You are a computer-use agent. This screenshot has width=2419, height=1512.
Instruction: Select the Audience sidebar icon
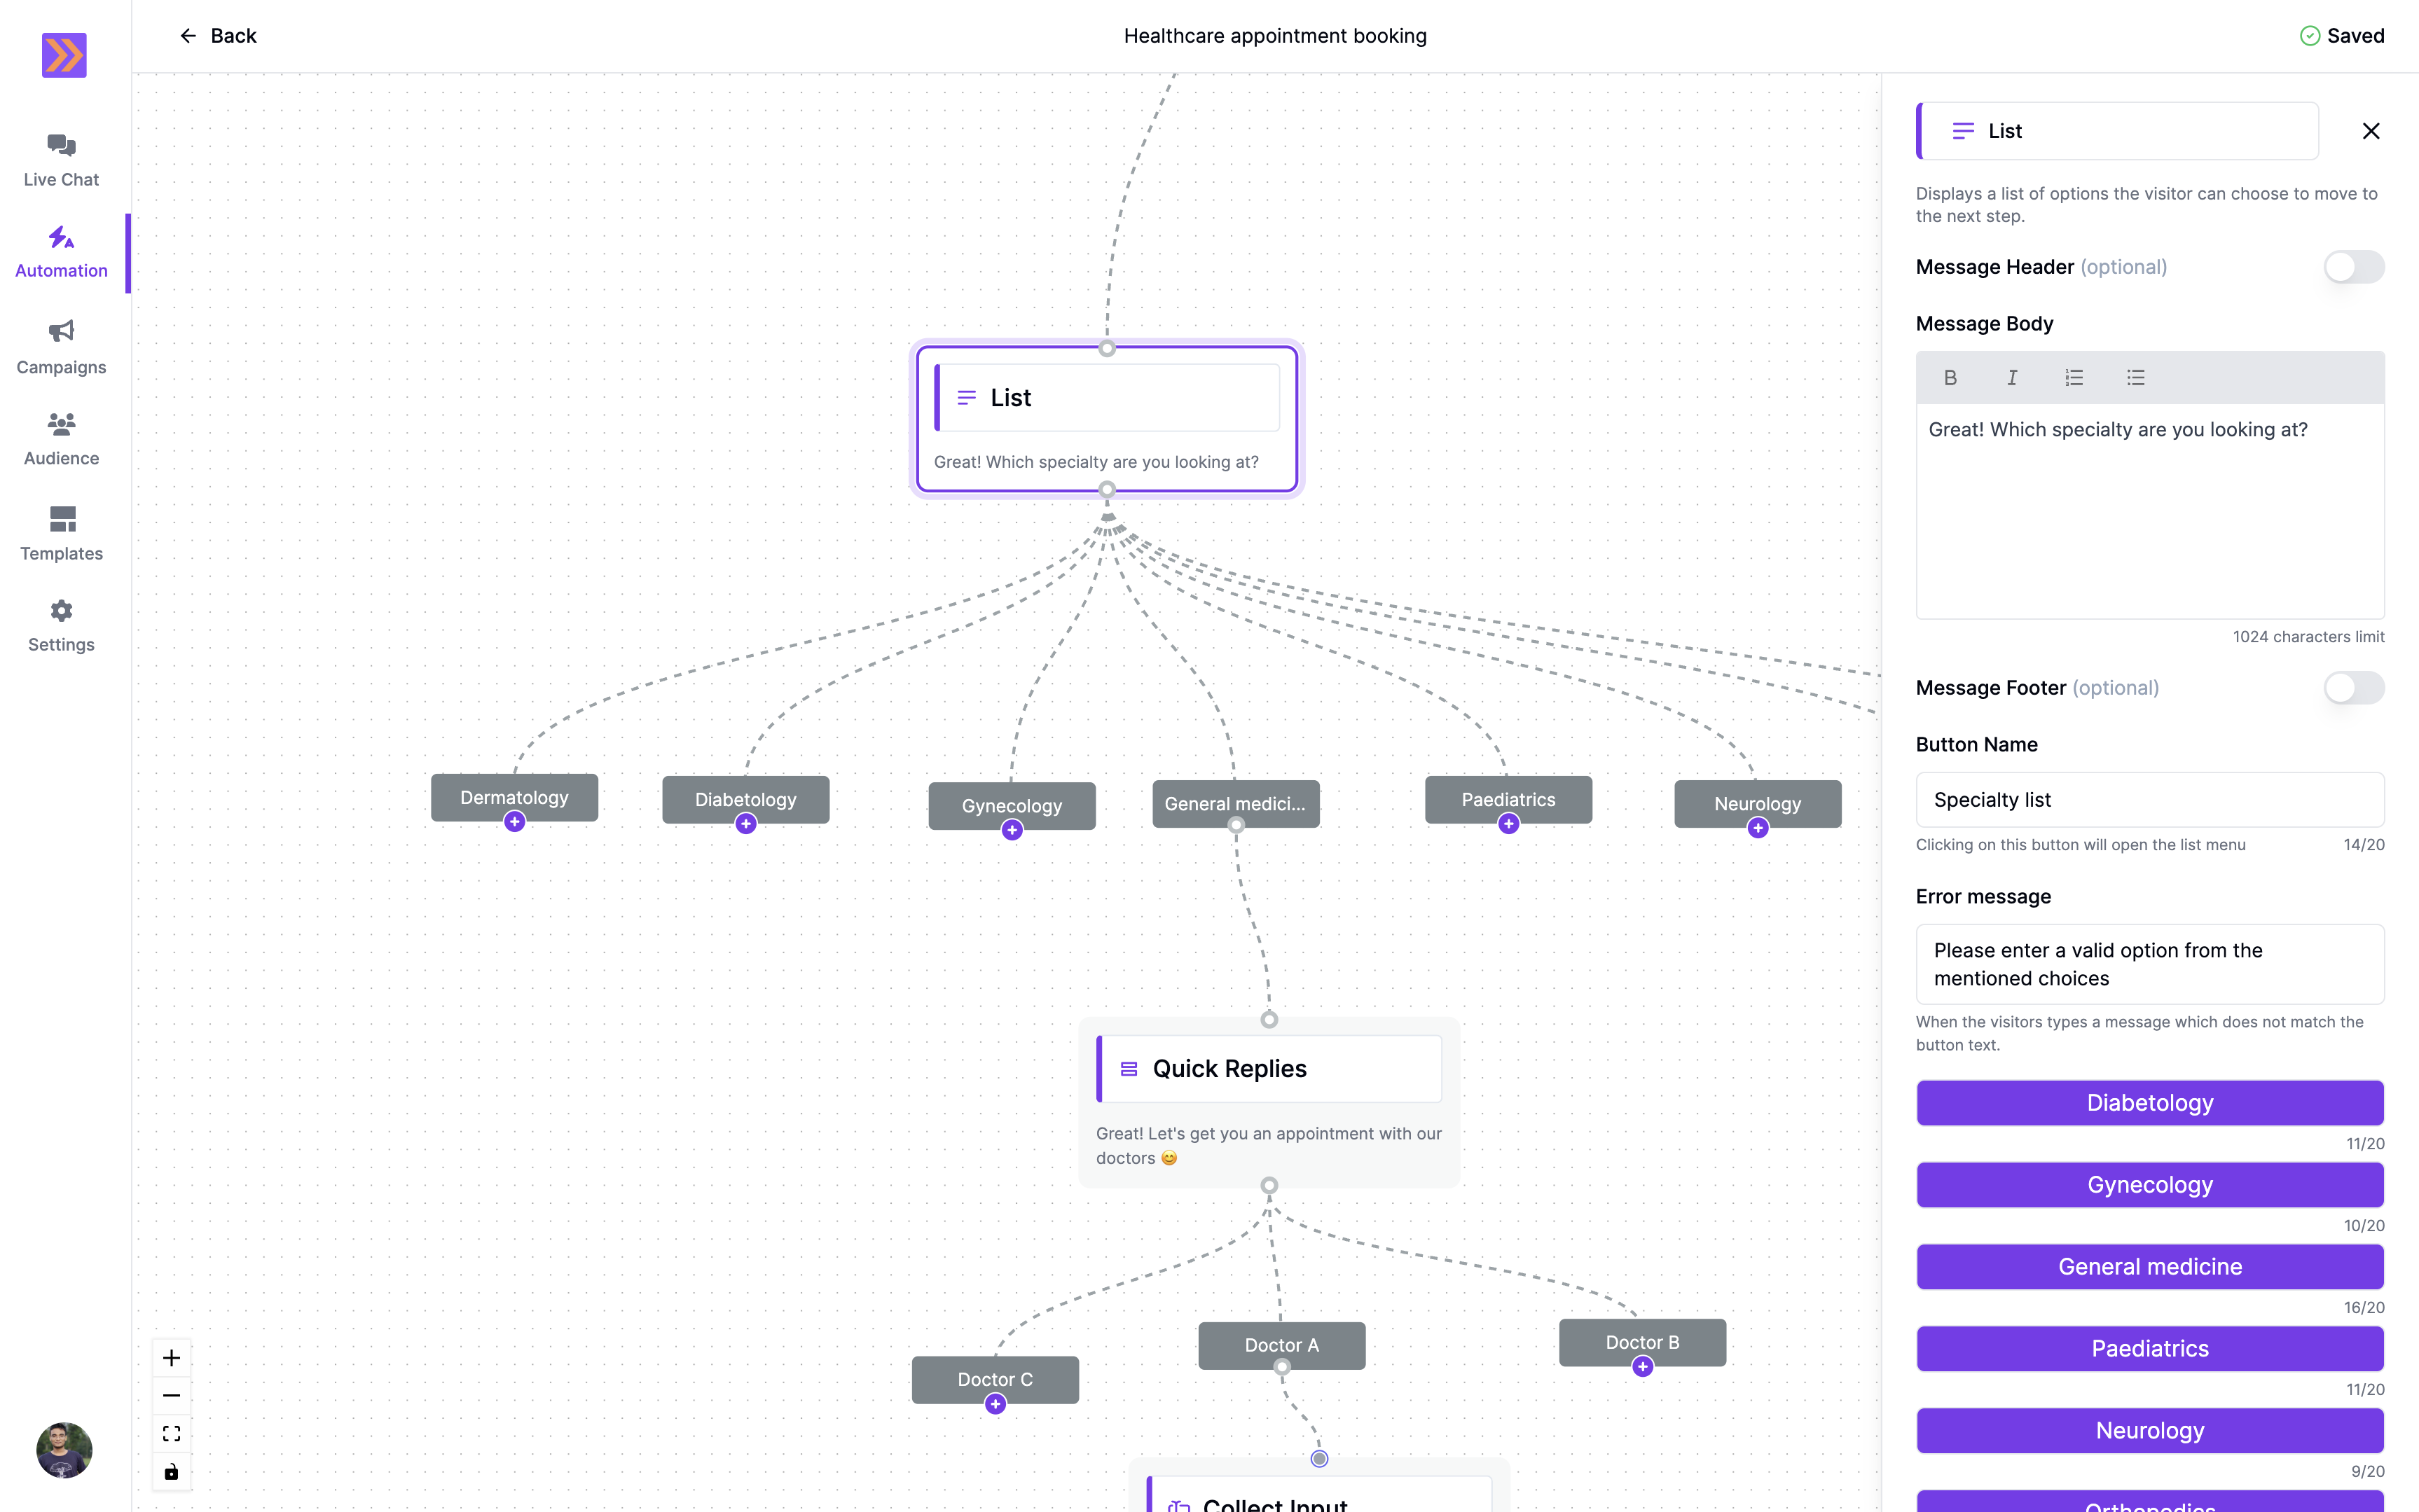(60, 437)
